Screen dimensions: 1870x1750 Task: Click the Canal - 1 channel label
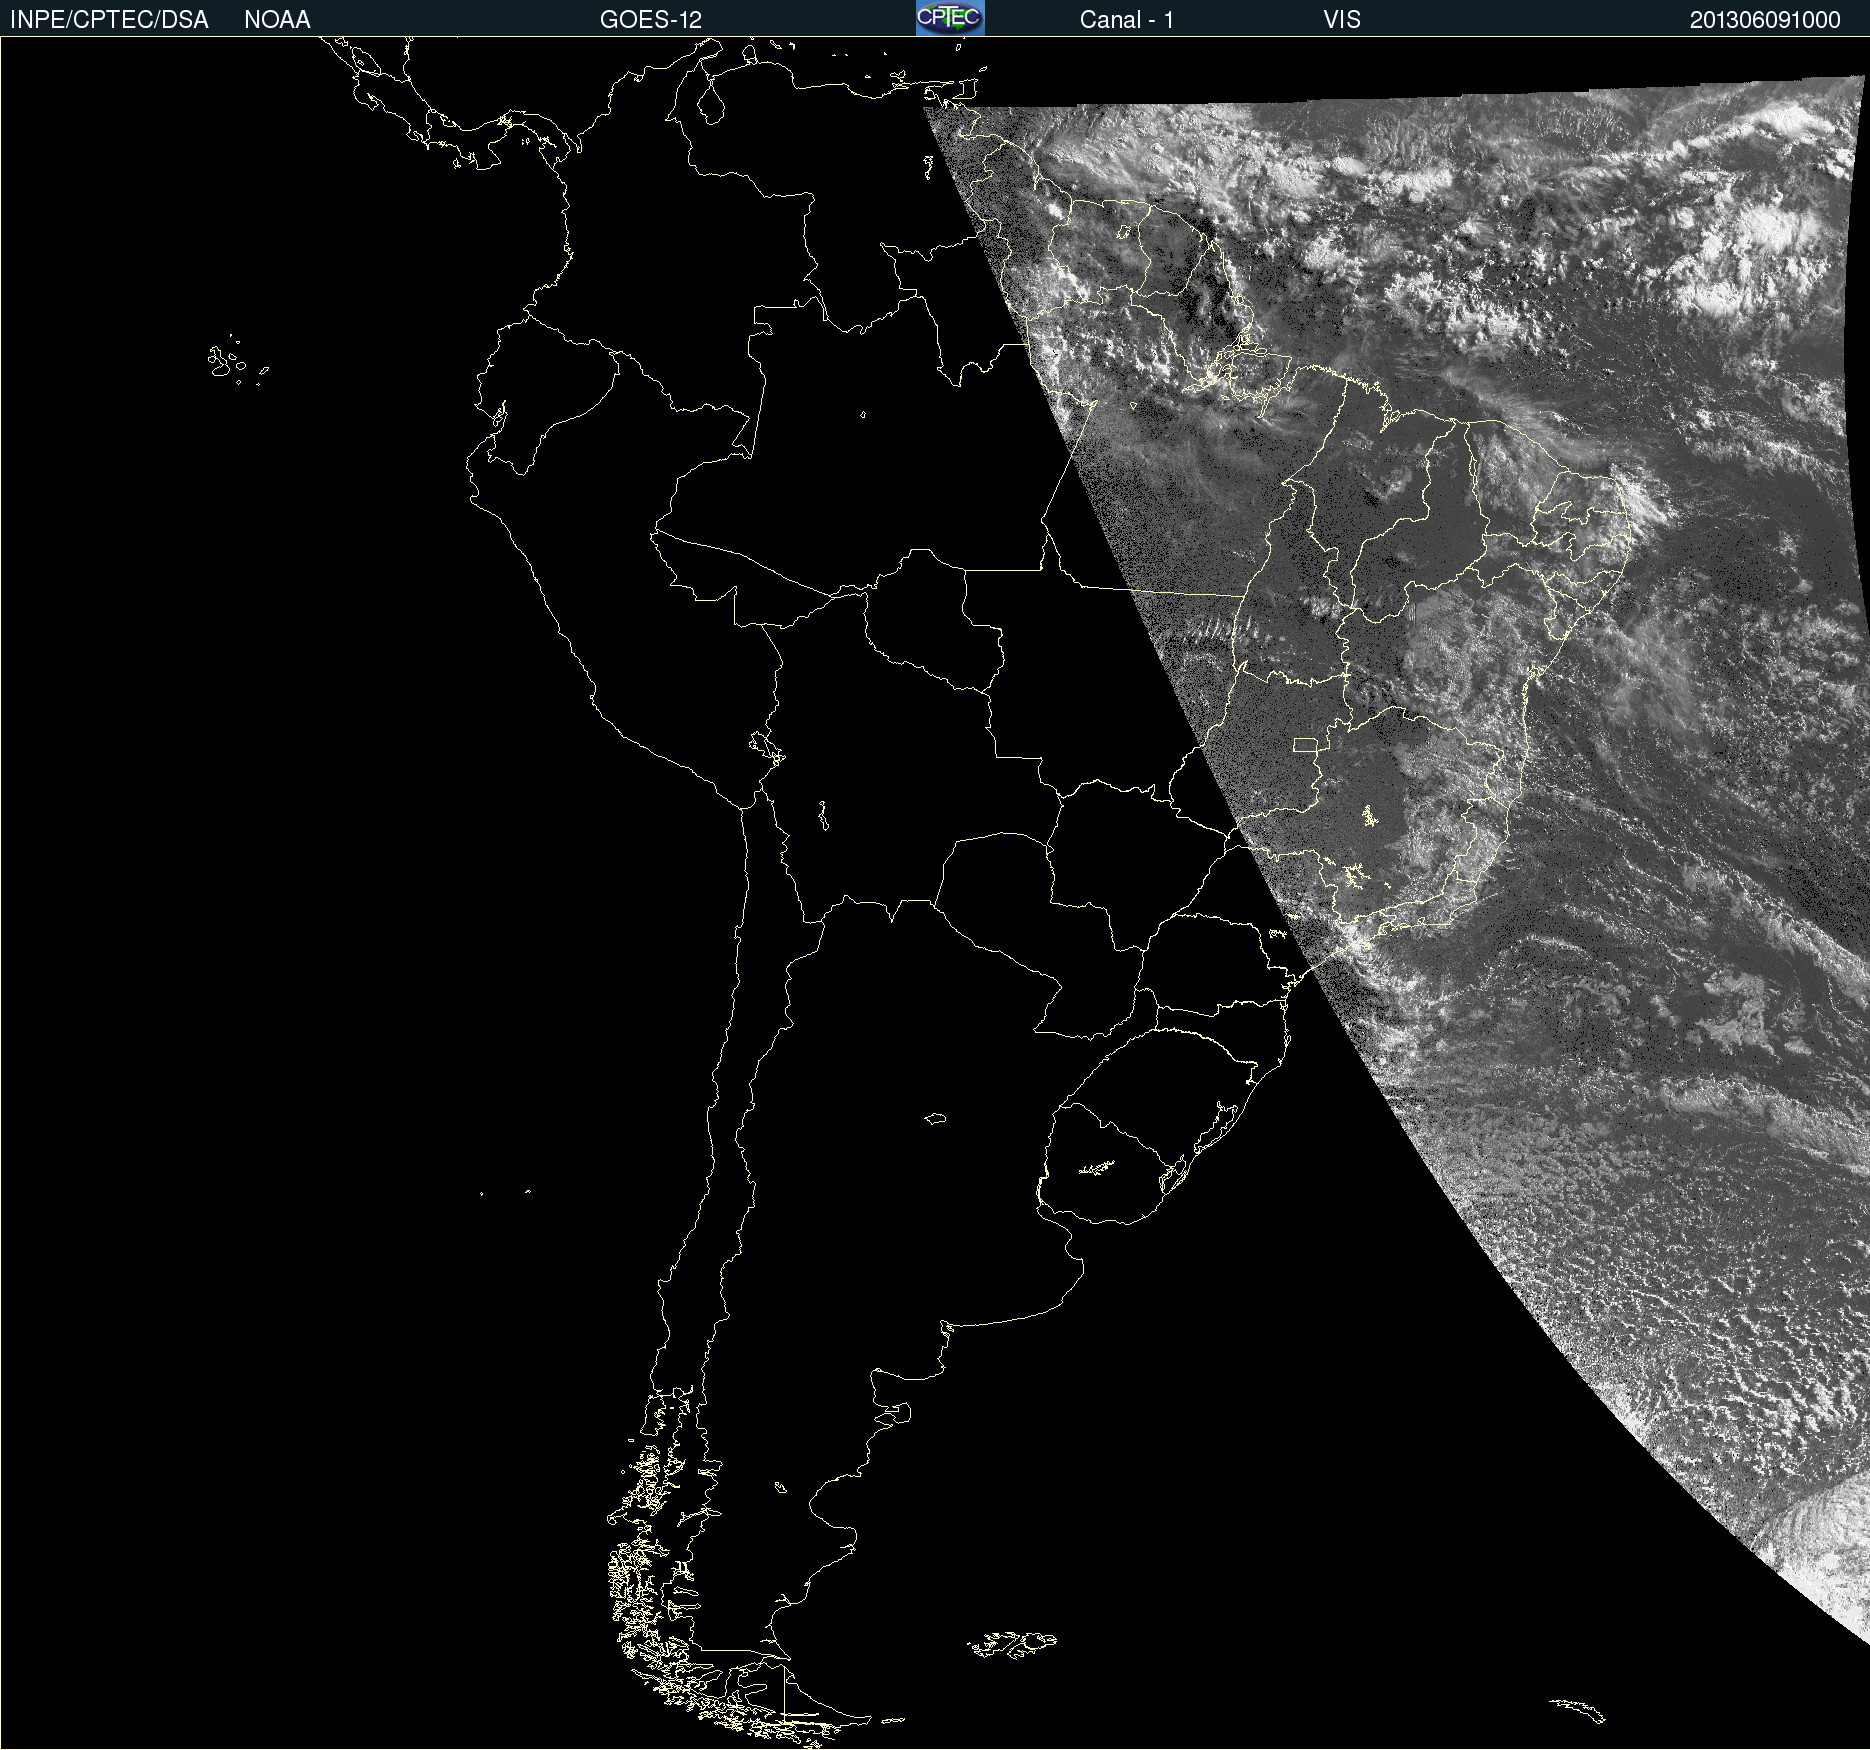click(1126, 20)
